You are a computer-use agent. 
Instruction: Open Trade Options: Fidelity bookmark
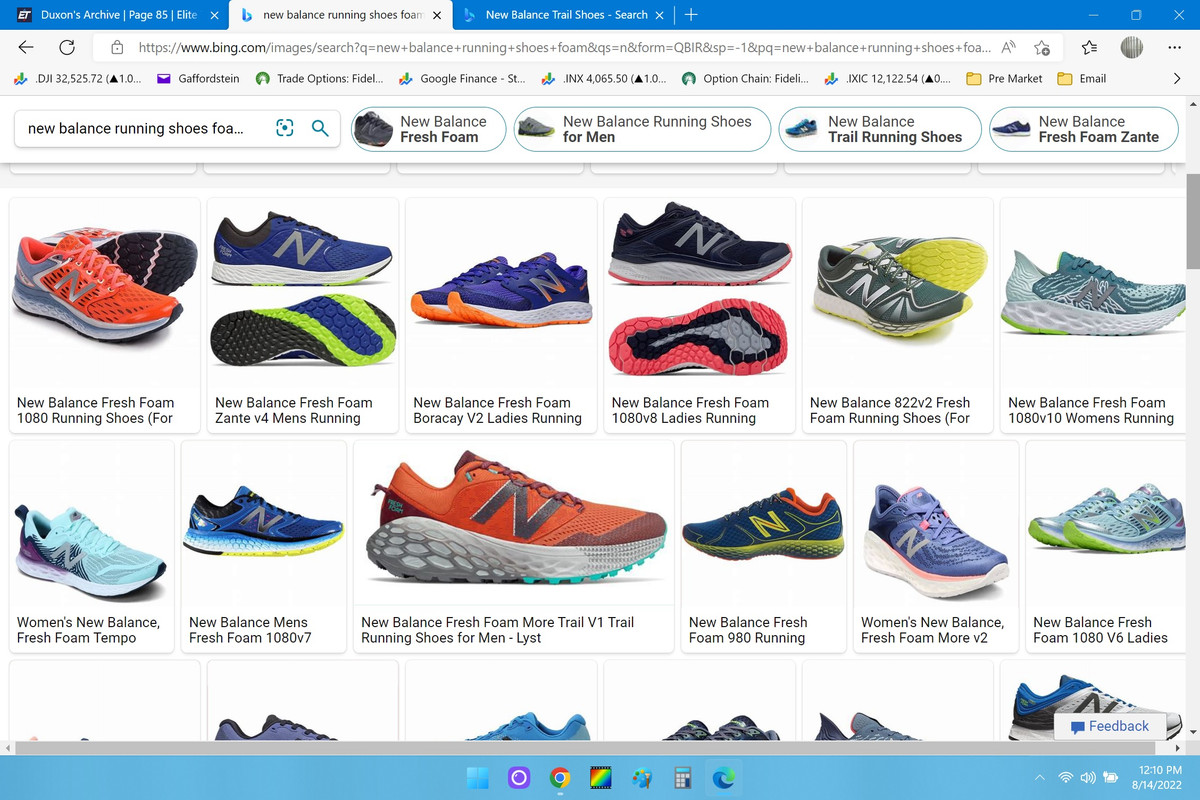(x=320, y=78)
